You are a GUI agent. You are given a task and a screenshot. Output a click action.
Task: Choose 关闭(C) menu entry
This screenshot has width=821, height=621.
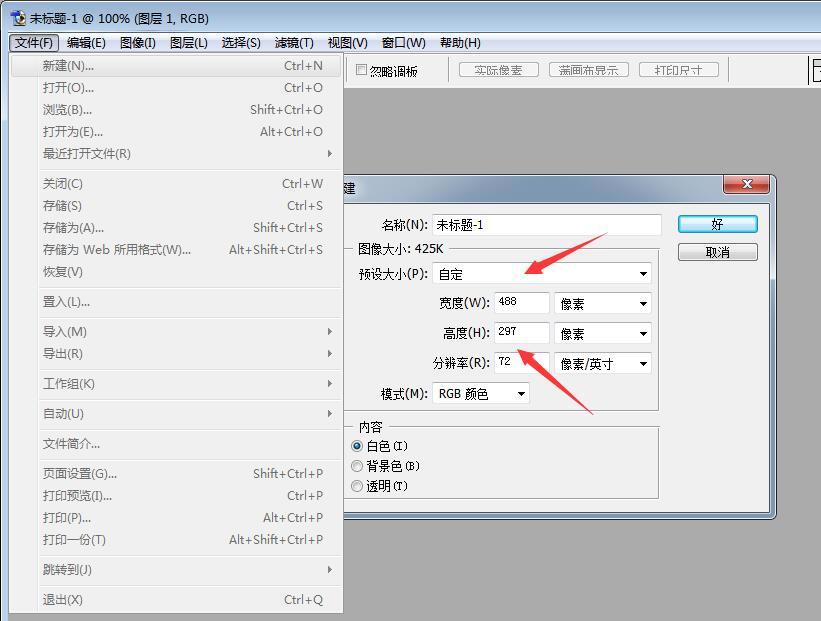(x=177, y=184)
